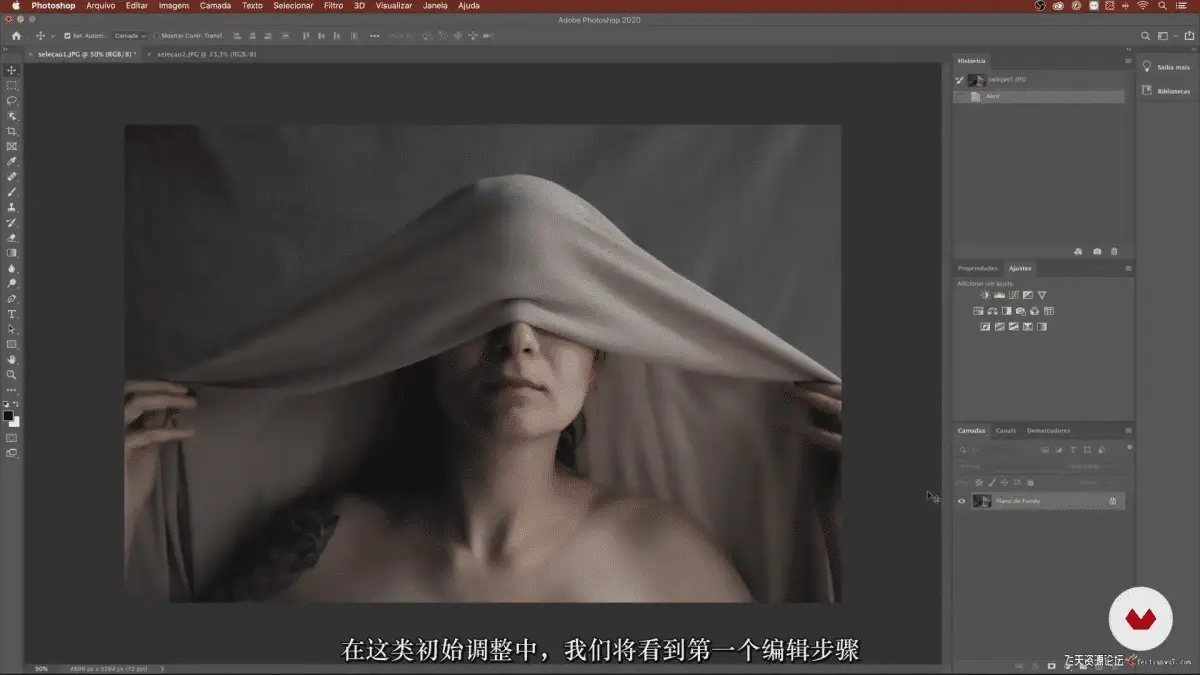Screen dimensions: 1200x675
Task: Select the Spot Healing Brush tool
Action: click(x=12, y=177)
